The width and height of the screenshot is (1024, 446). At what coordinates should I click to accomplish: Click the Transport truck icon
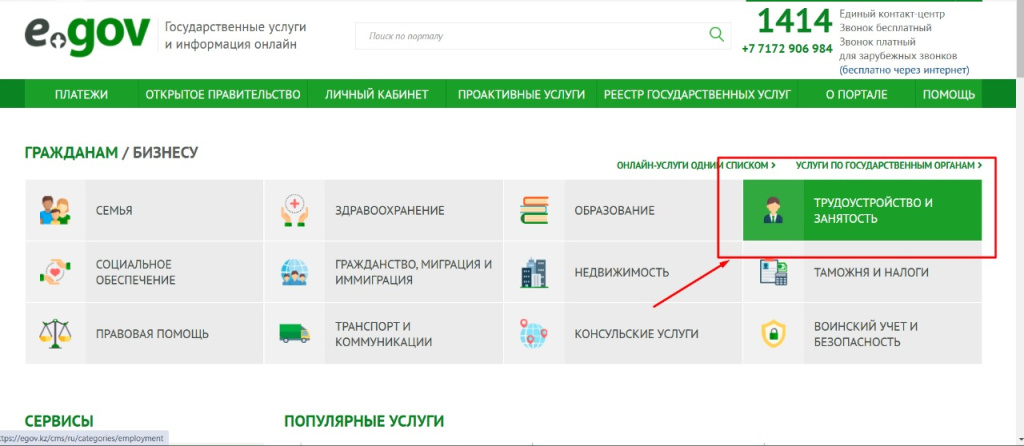(295, 334)
